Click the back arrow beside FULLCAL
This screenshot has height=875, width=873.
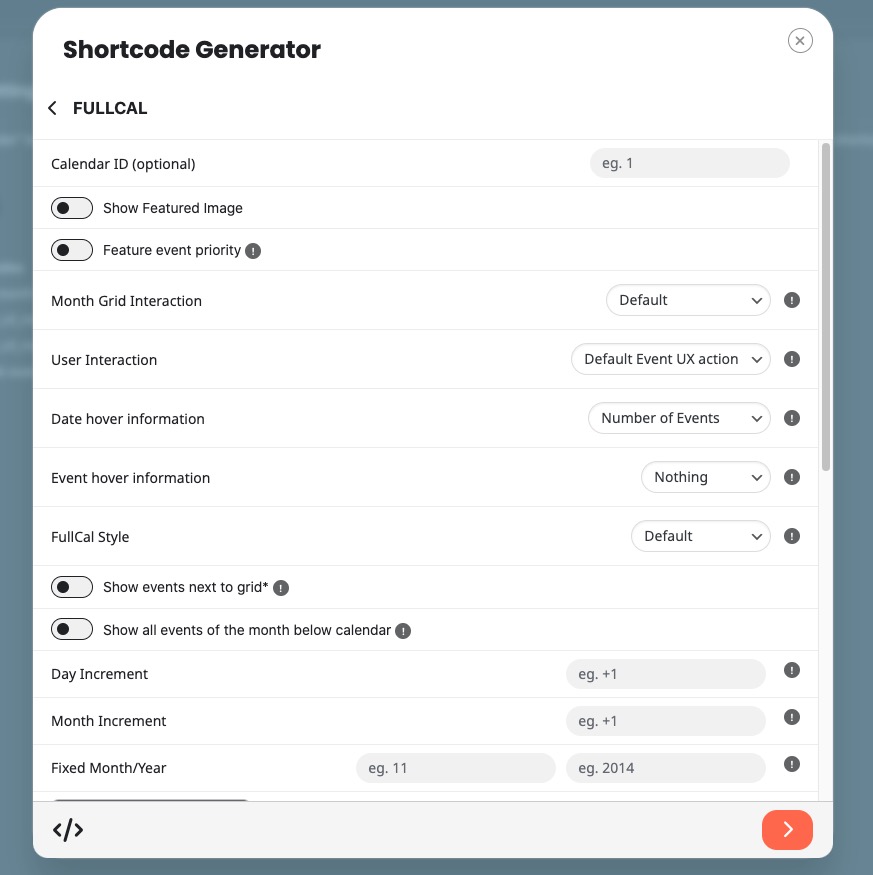click(53, 108)
